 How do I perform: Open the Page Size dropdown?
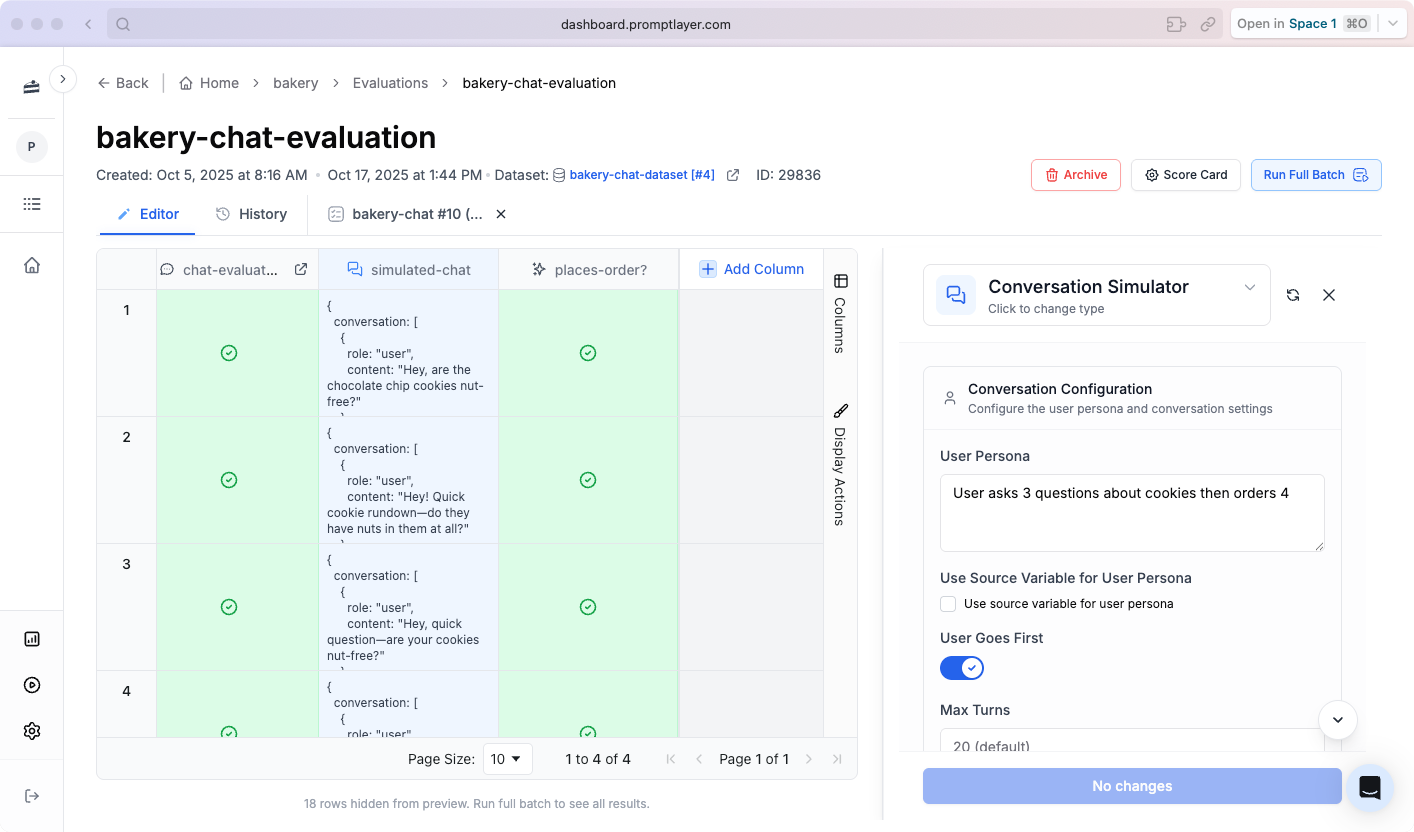(507, 759)
